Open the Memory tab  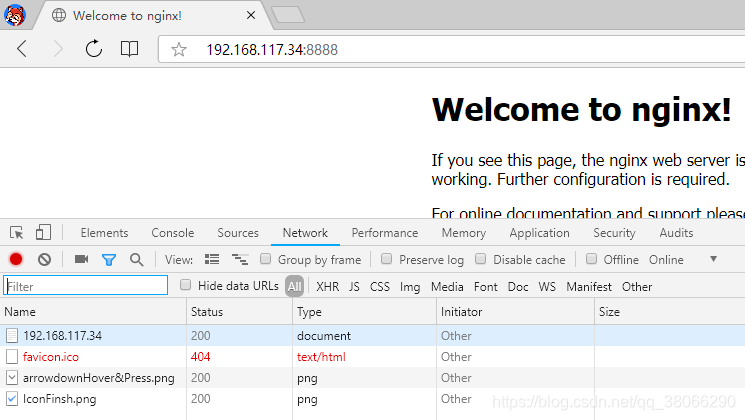[463, 233]
